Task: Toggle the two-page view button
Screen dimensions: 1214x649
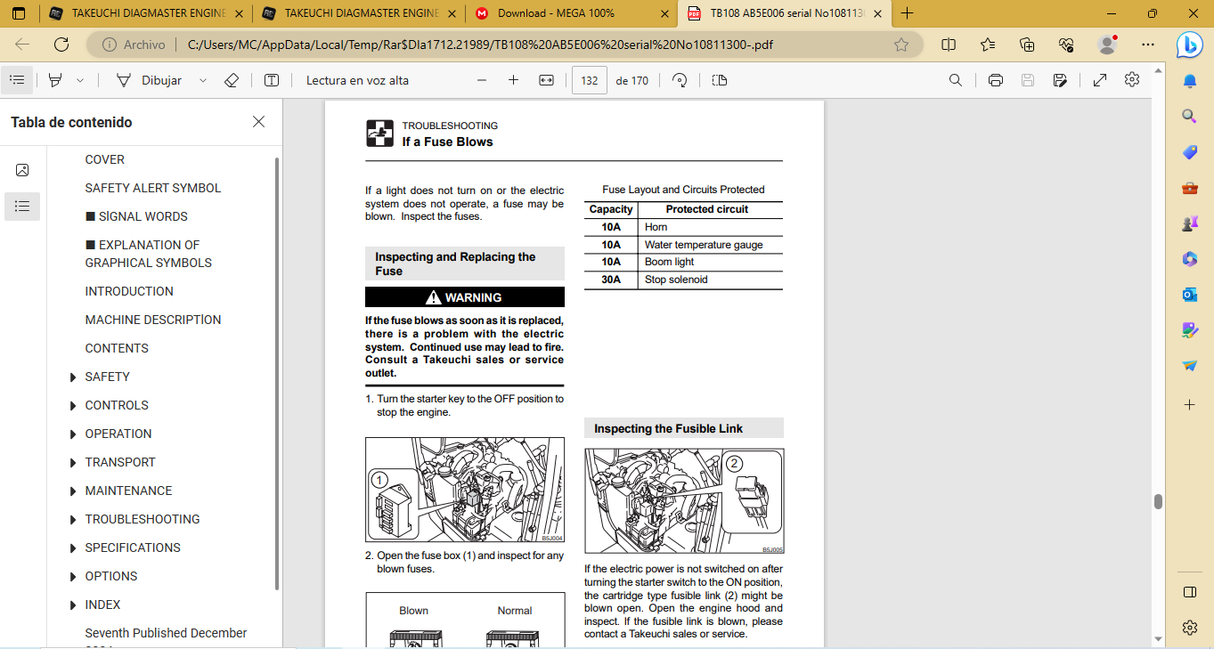Action: pos(719,80)
